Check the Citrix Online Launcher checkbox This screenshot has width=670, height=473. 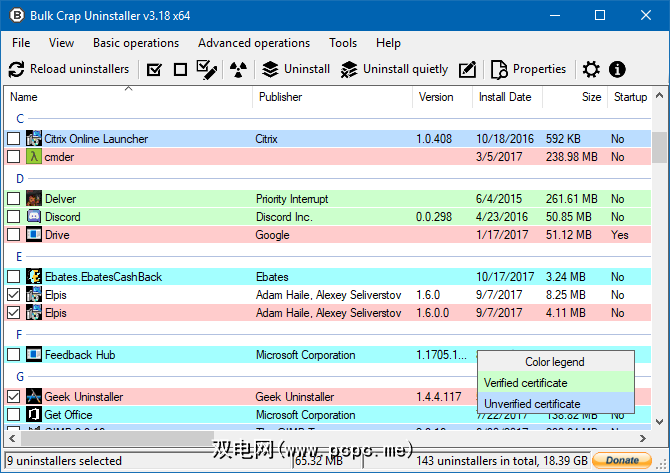click(13, 139)
